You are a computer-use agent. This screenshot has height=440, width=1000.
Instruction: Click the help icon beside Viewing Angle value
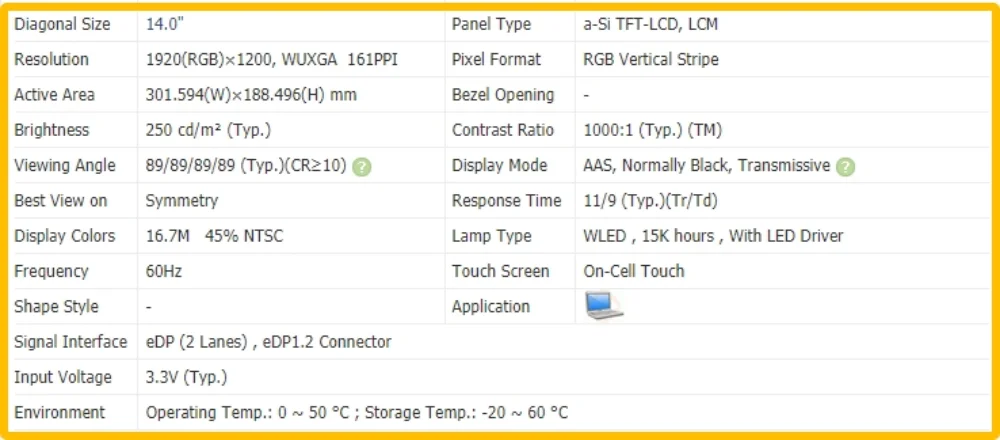[x=362, y=167]
